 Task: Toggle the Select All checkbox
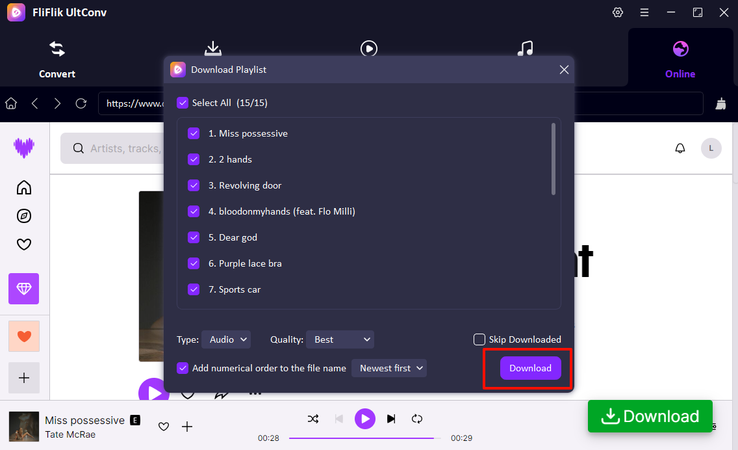(x=183, y=103)
